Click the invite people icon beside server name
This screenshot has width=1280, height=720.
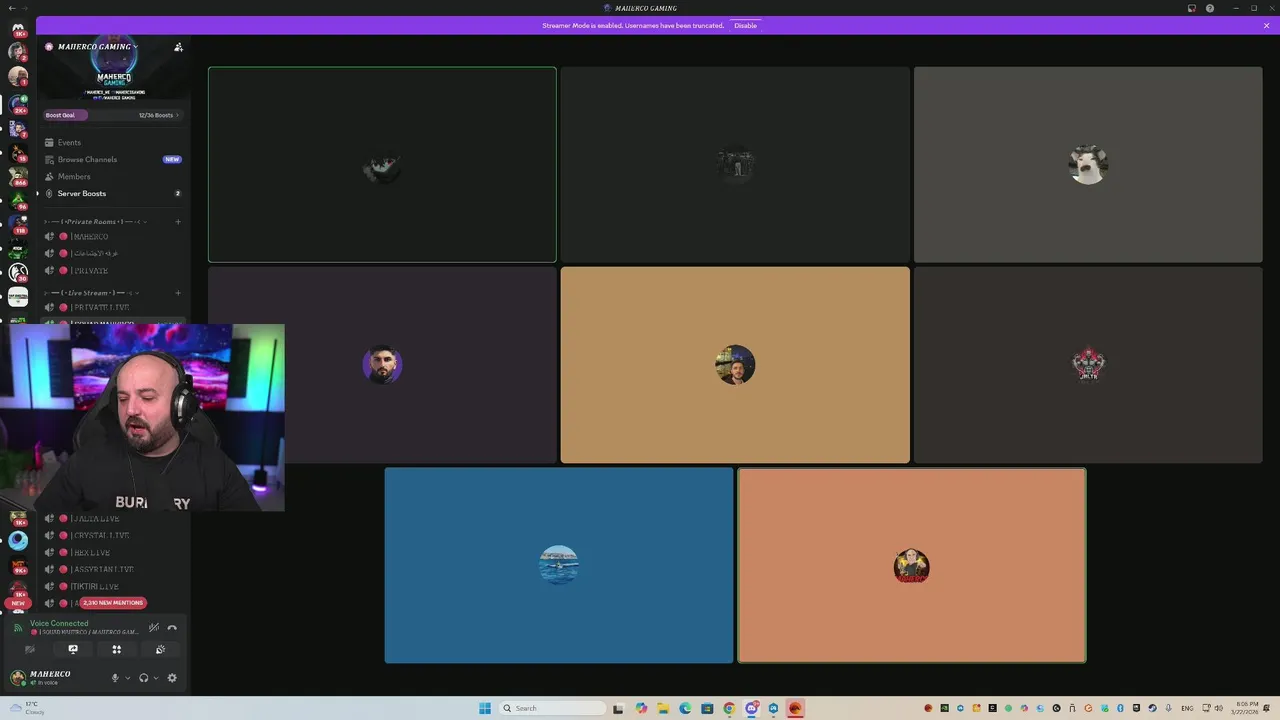[178, 47]
